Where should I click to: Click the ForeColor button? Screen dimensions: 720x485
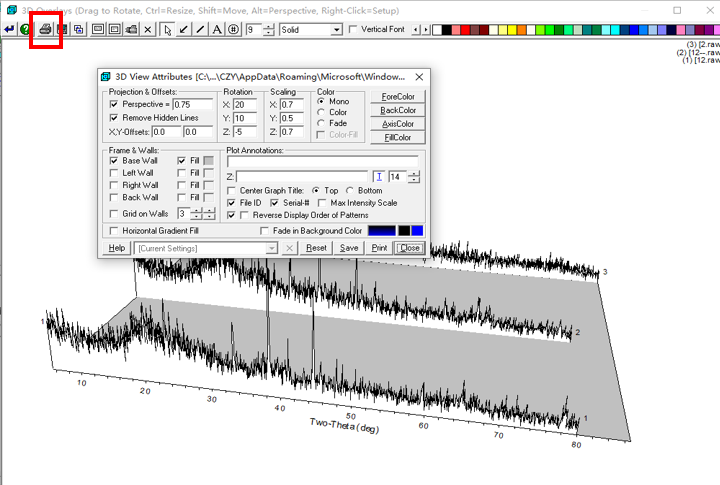pos(397,97)
